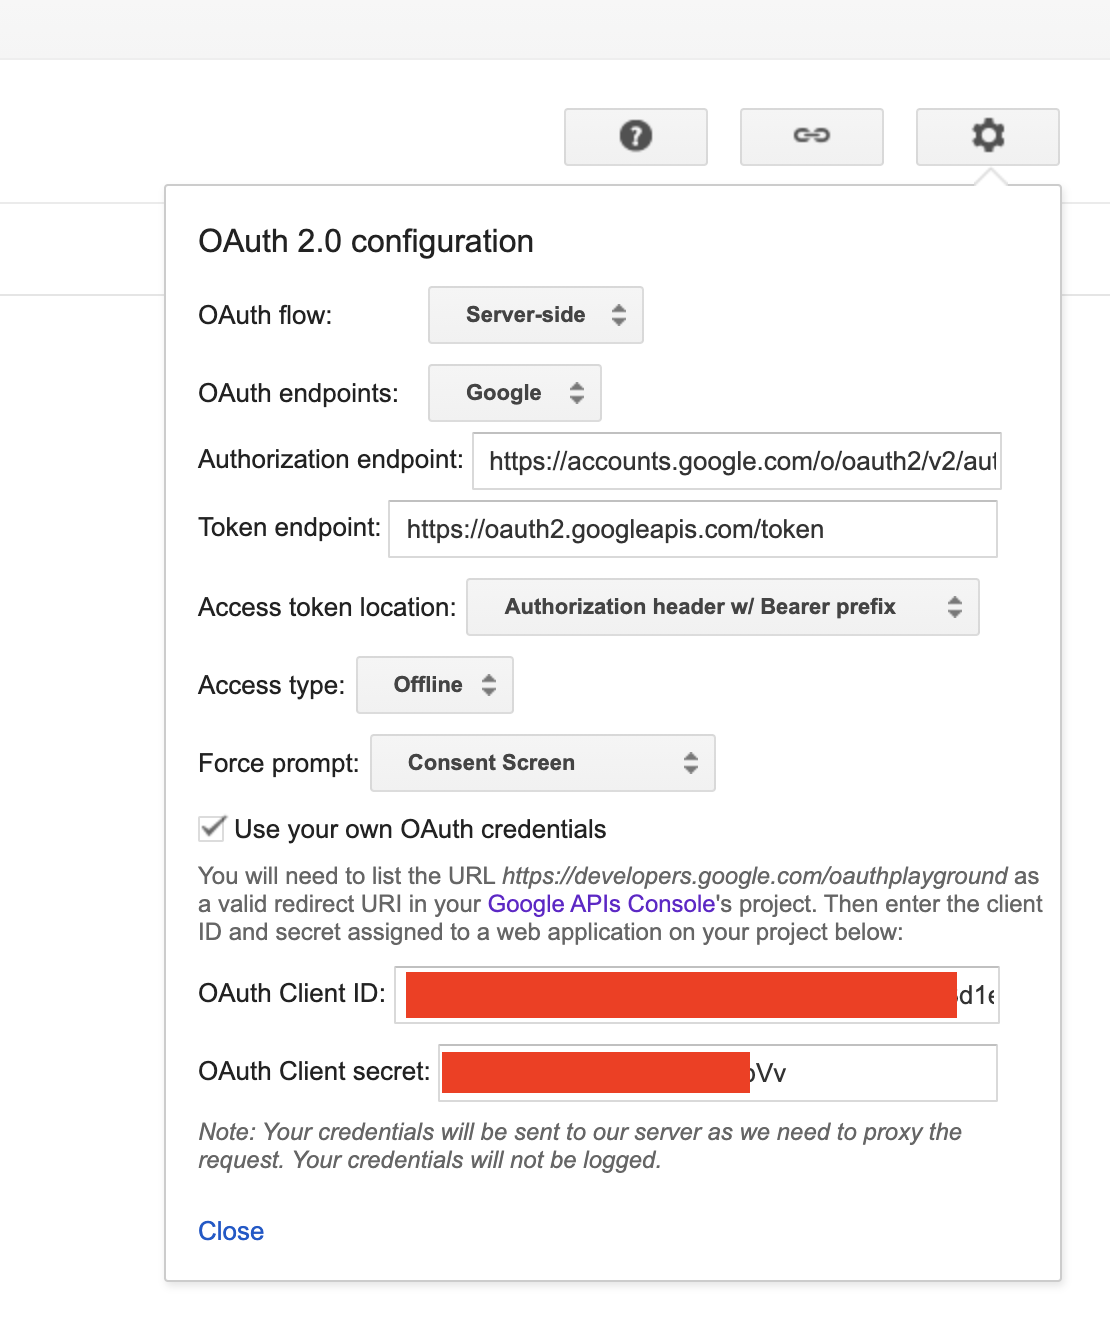Screen dimensions: 1110x1342
Task: Click the OAuth Client ID field
Action: click(x=696, y=995)
